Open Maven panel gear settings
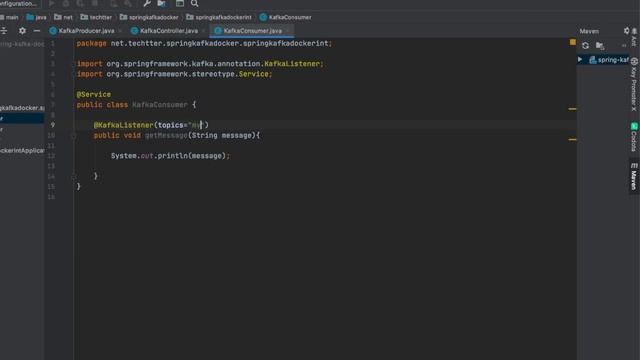The height and width of the screenshot is (360, 640). [627, 31]
